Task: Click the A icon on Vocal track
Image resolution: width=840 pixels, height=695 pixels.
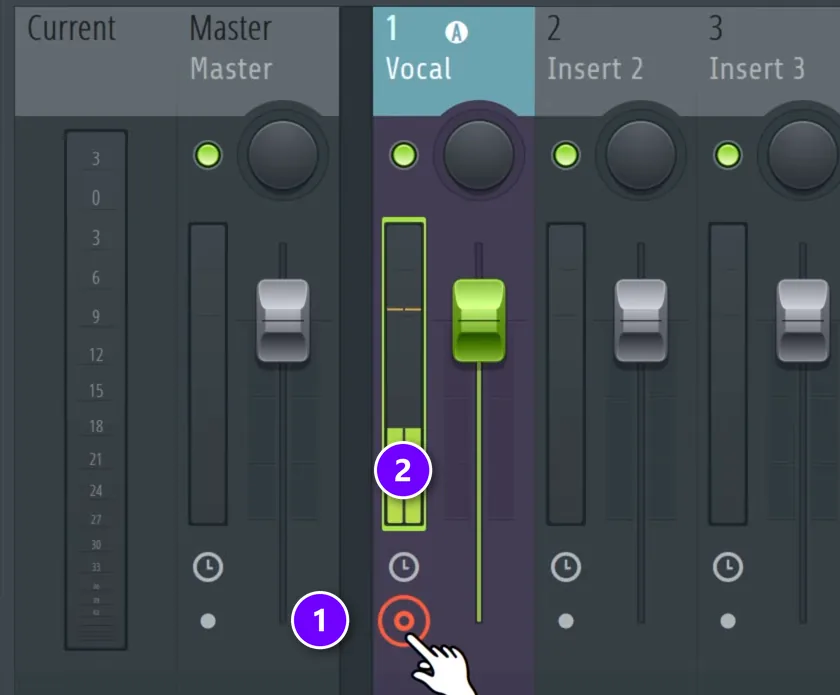Action: [x=456, y=33]
